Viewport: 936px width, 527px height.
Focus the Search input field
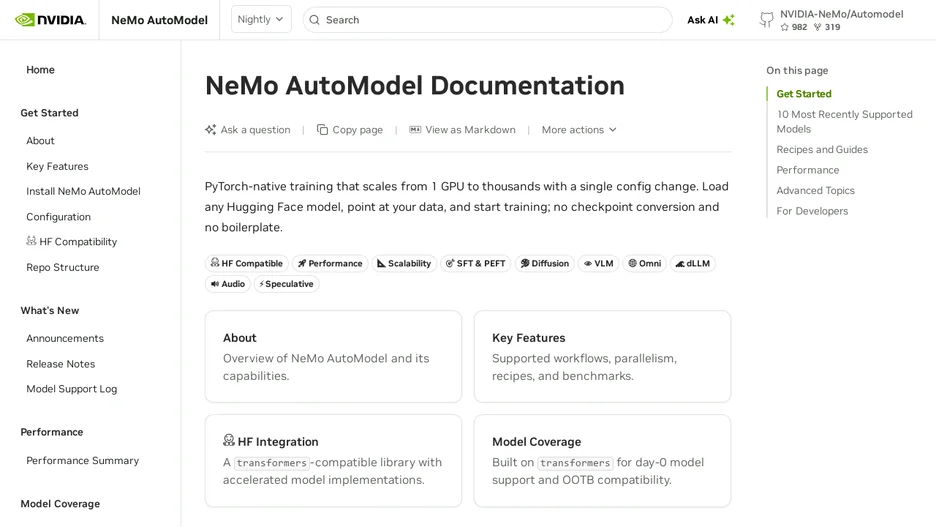(487, 20)
